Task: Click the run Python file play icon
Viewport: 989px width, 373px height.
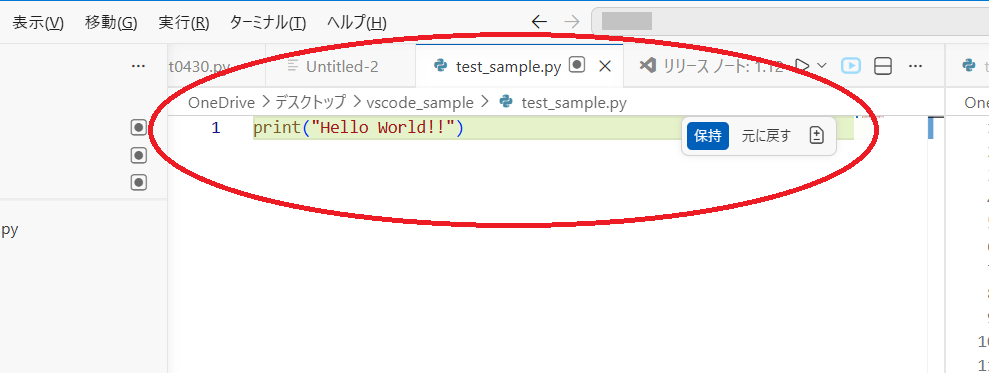Action: 802,65
